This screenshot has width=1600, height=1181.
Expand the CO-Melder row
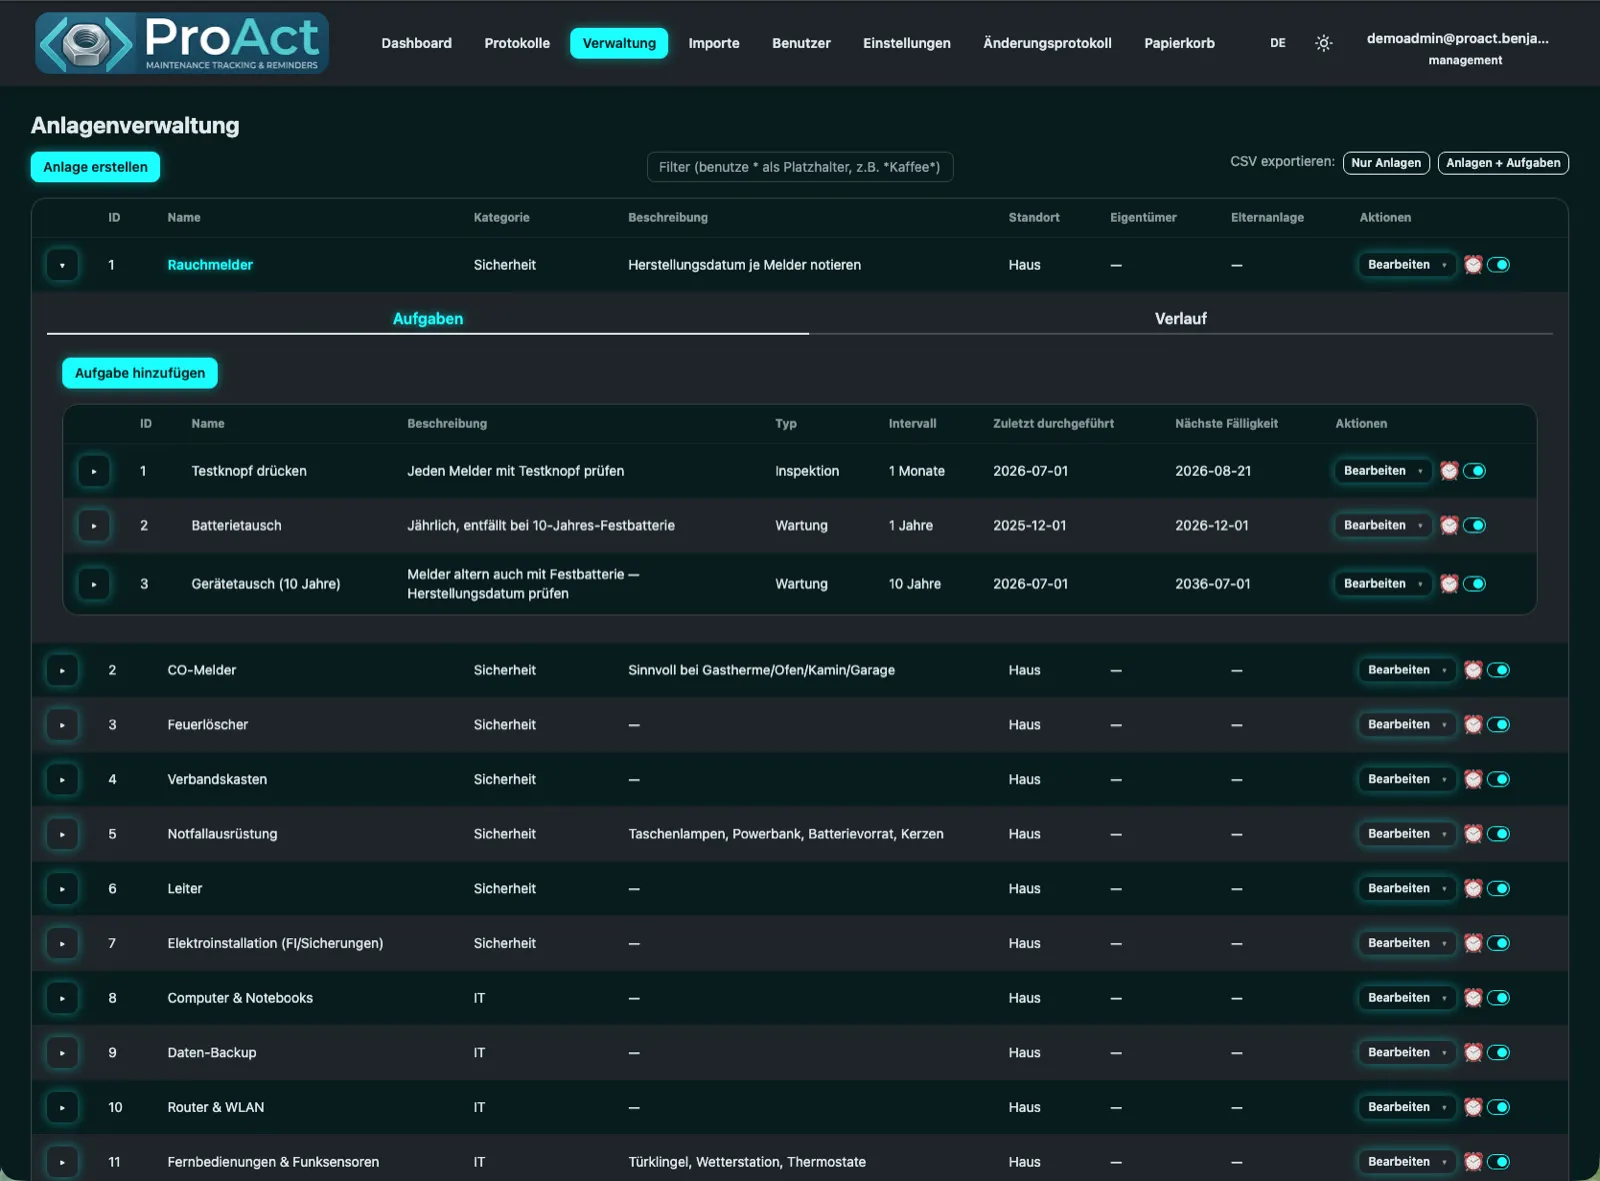coord(62,670)
